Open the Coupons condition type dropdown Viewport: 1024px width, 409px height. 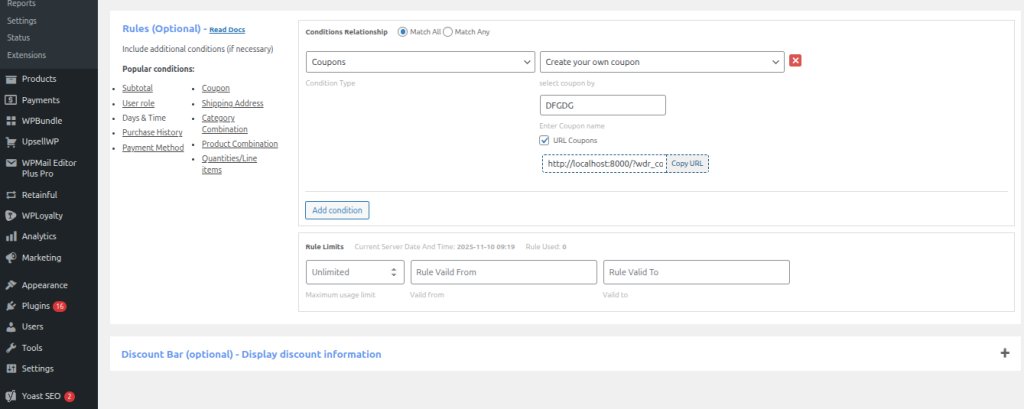click(420, 62)
